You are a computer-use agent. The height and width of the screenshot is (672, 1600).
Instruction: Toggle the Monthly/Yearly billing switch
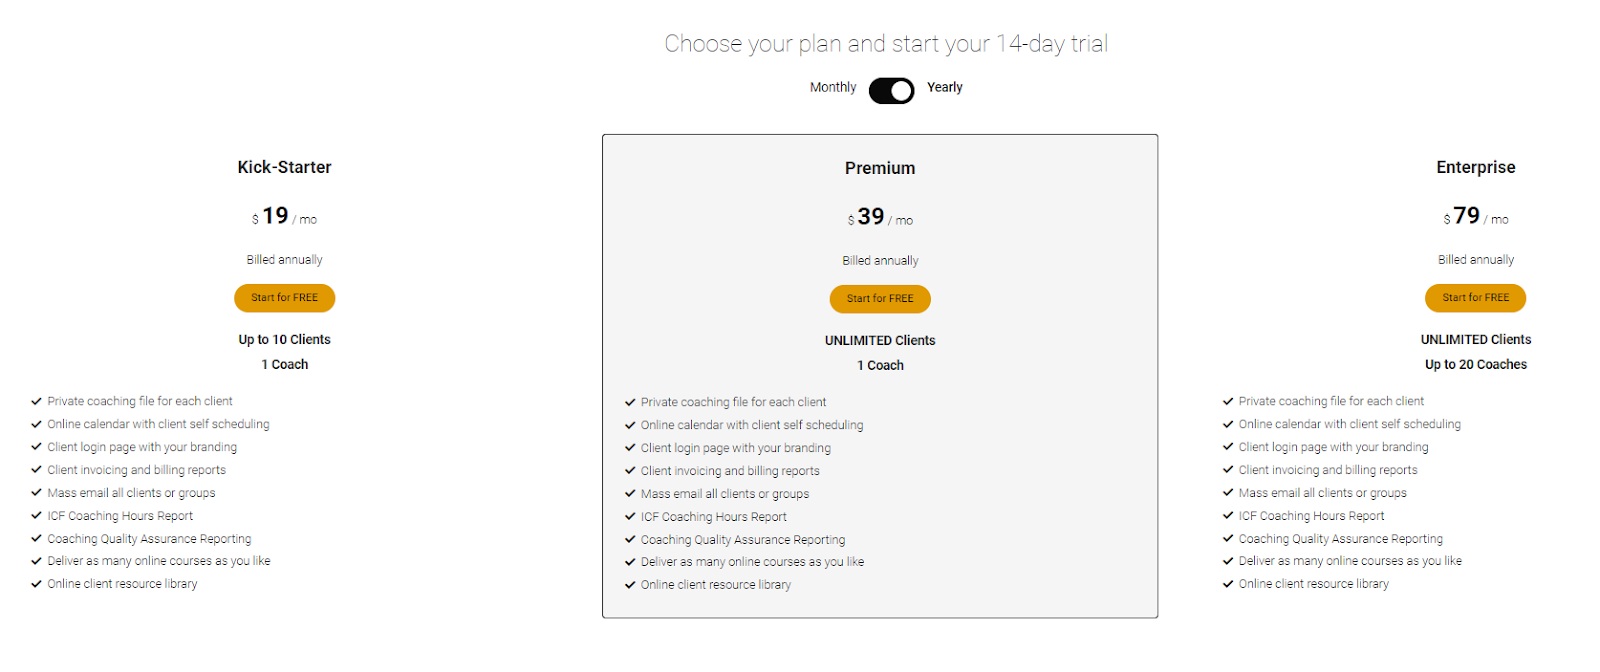tap(891, 91)
